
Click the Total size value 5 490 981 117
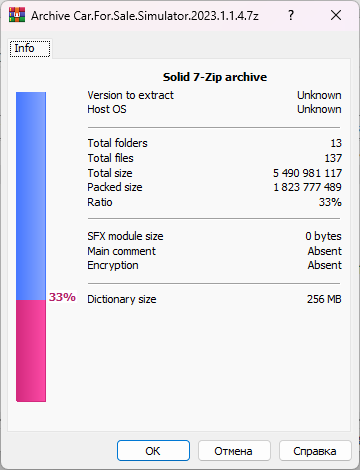pyautogui.click(x=307, y=173)
